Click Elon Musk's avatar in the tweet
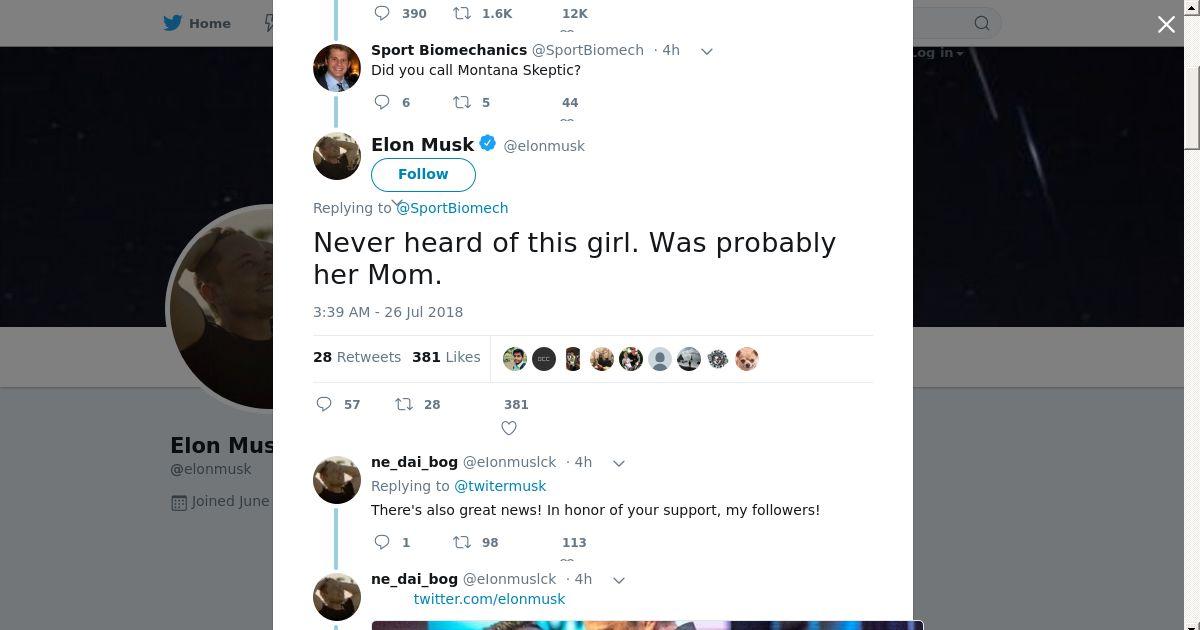Viewport: 1200px width, 630px height. [x=337, y=156]
